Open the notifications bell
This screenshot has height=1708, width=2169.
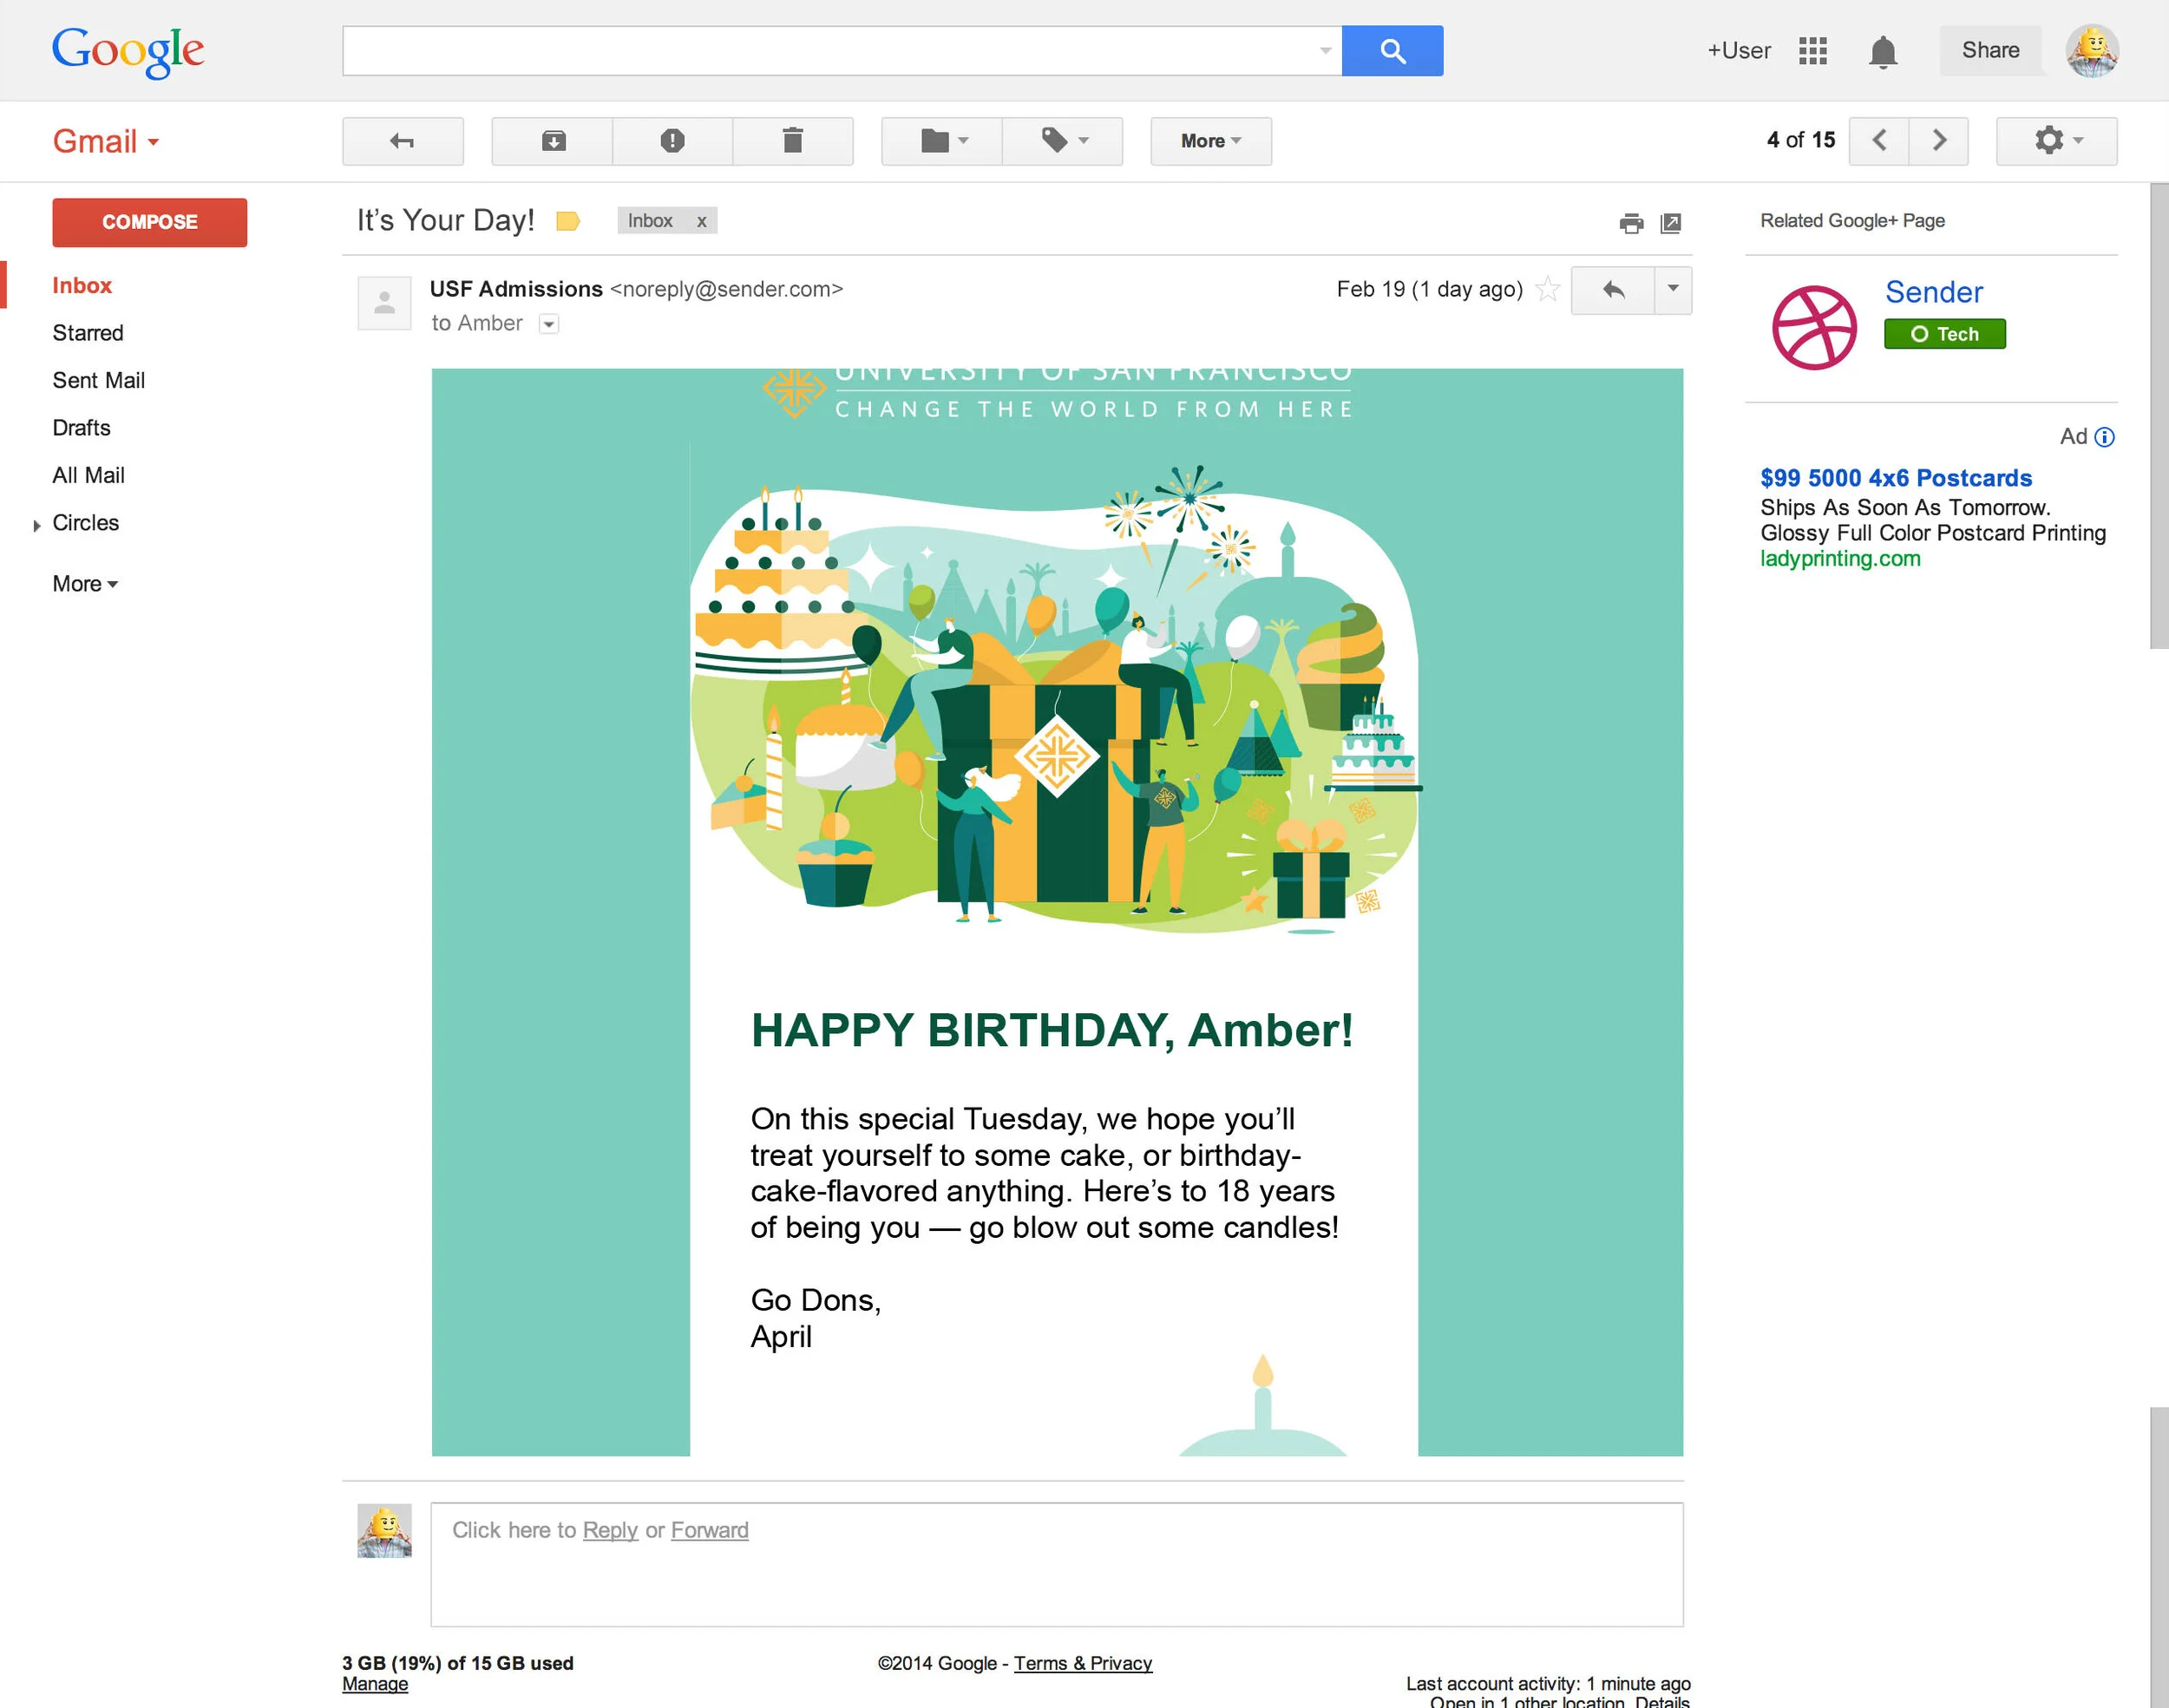pos(1883,51)
